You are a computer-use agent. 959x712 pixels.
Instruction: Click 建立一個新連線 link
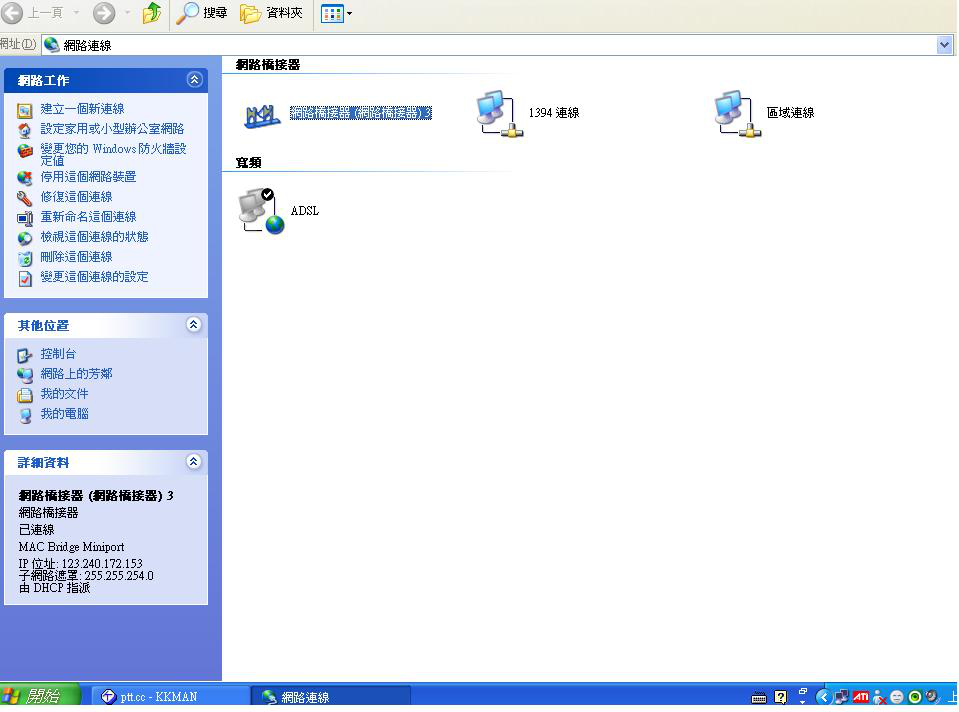82,109
